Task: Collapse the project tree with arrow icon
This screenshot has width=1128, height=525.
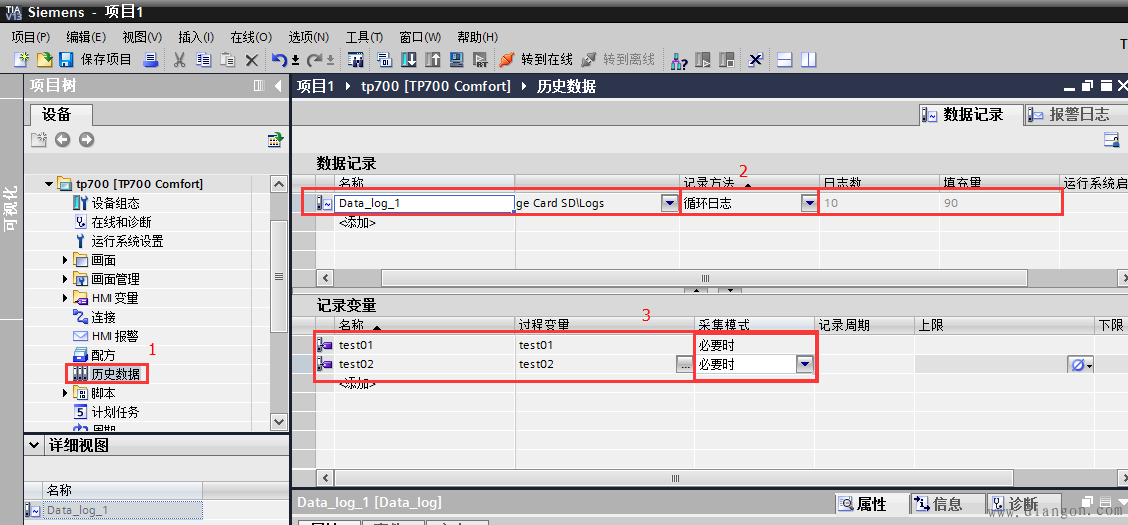Action: [278, 86]
